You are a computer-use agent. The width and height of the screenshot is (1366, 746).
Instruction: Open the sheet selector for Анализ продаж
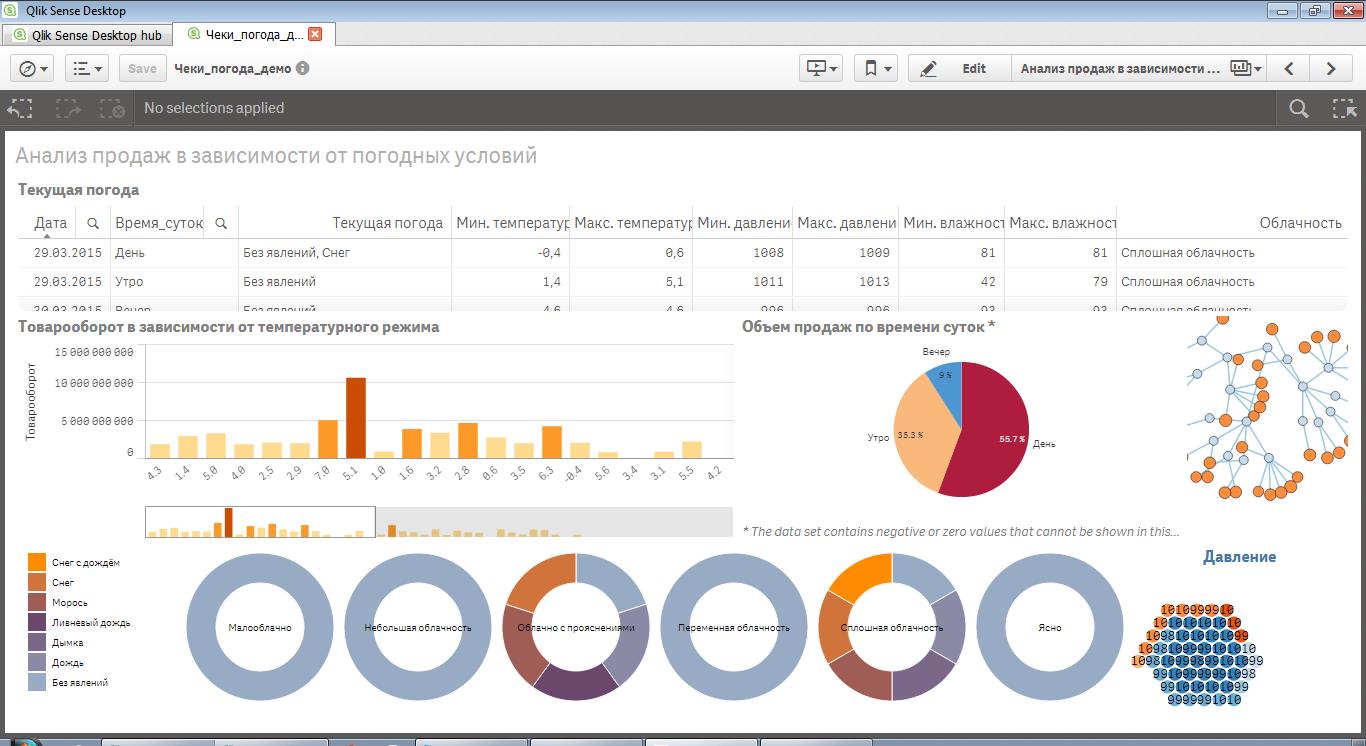[1245, 68]
